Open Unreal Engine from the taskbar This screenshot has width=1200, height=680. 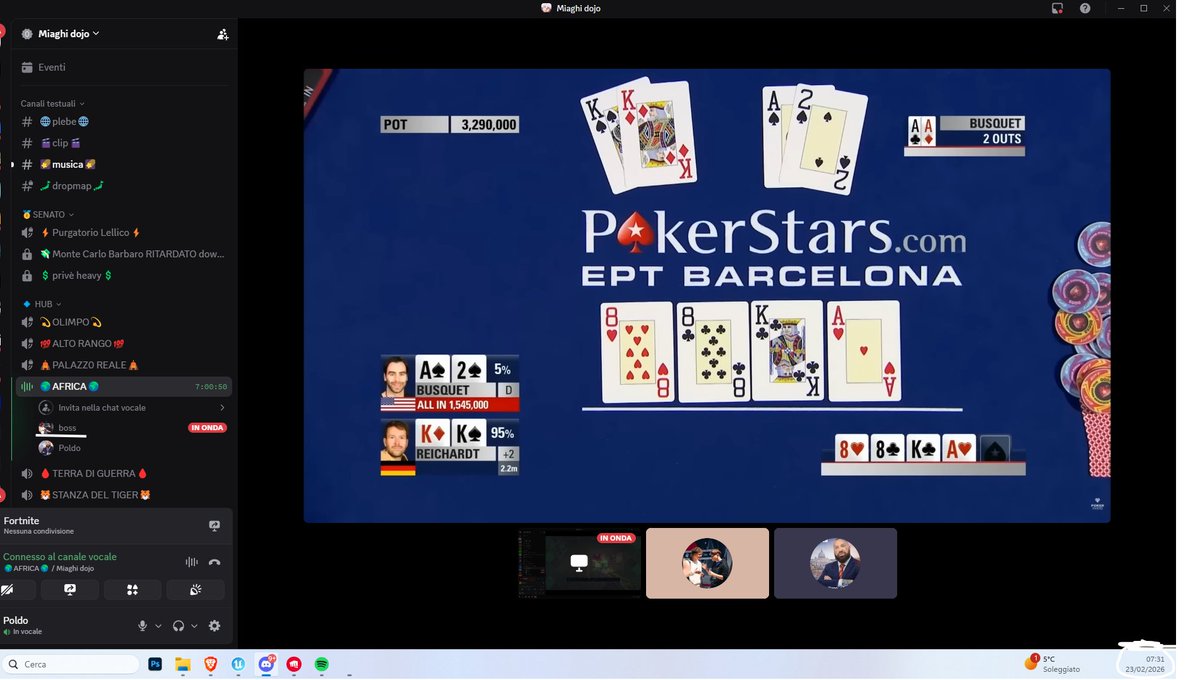point(238,664)
